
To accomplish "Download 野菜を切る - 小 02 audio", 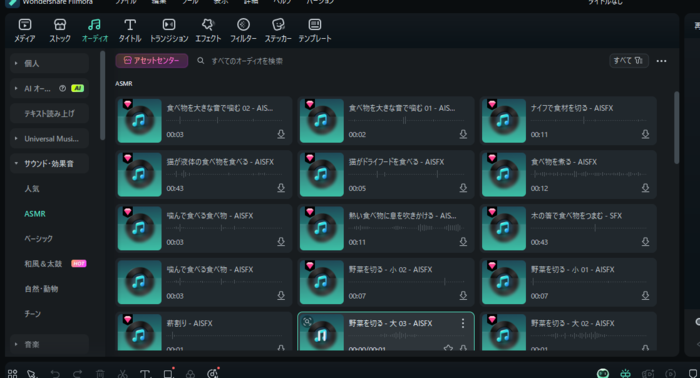I will [463, 295].
